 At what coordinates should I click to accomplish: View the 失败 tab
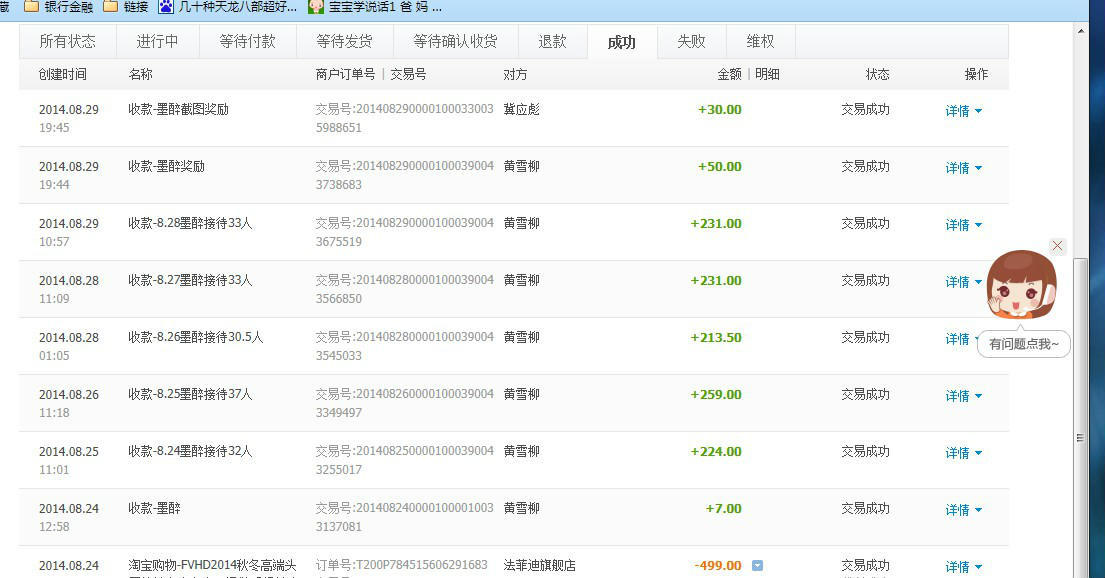click(x=690, y=41)
